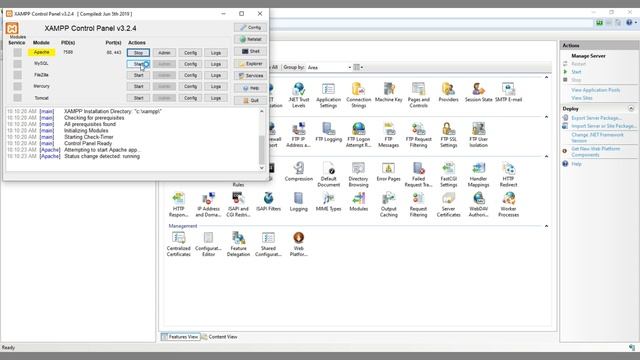Open Server Certificates feature
The image size is (640, 360).
(x=448, y=204)
